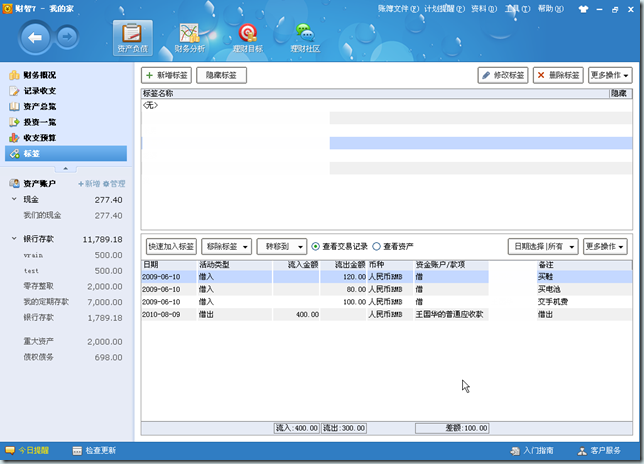Screen dimensions: 644x464
Task: Click the 新增标签 button
Action: point(166,75)
